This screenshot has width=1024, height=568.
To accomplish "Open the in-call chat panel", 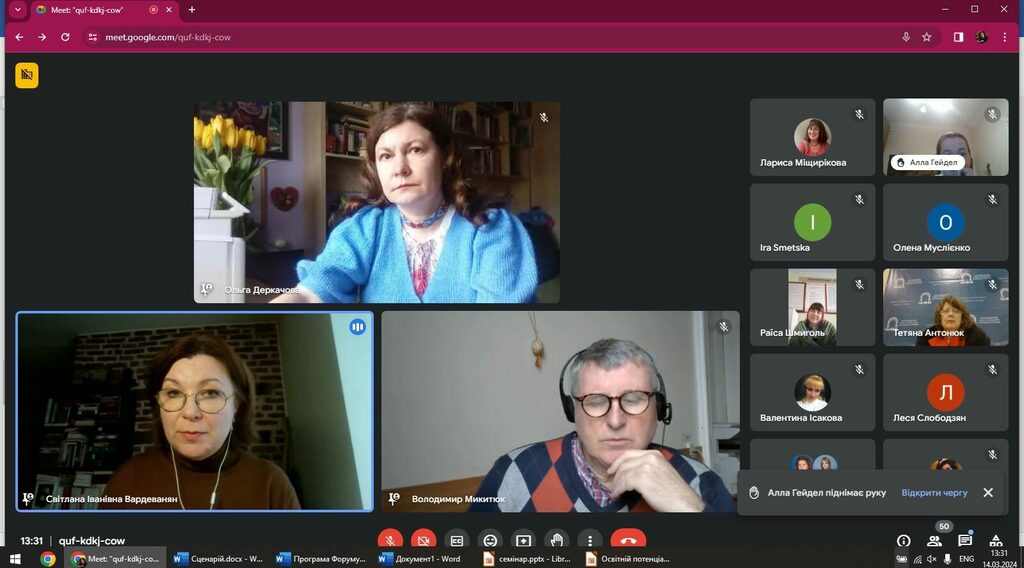I will tap(965, 540).
